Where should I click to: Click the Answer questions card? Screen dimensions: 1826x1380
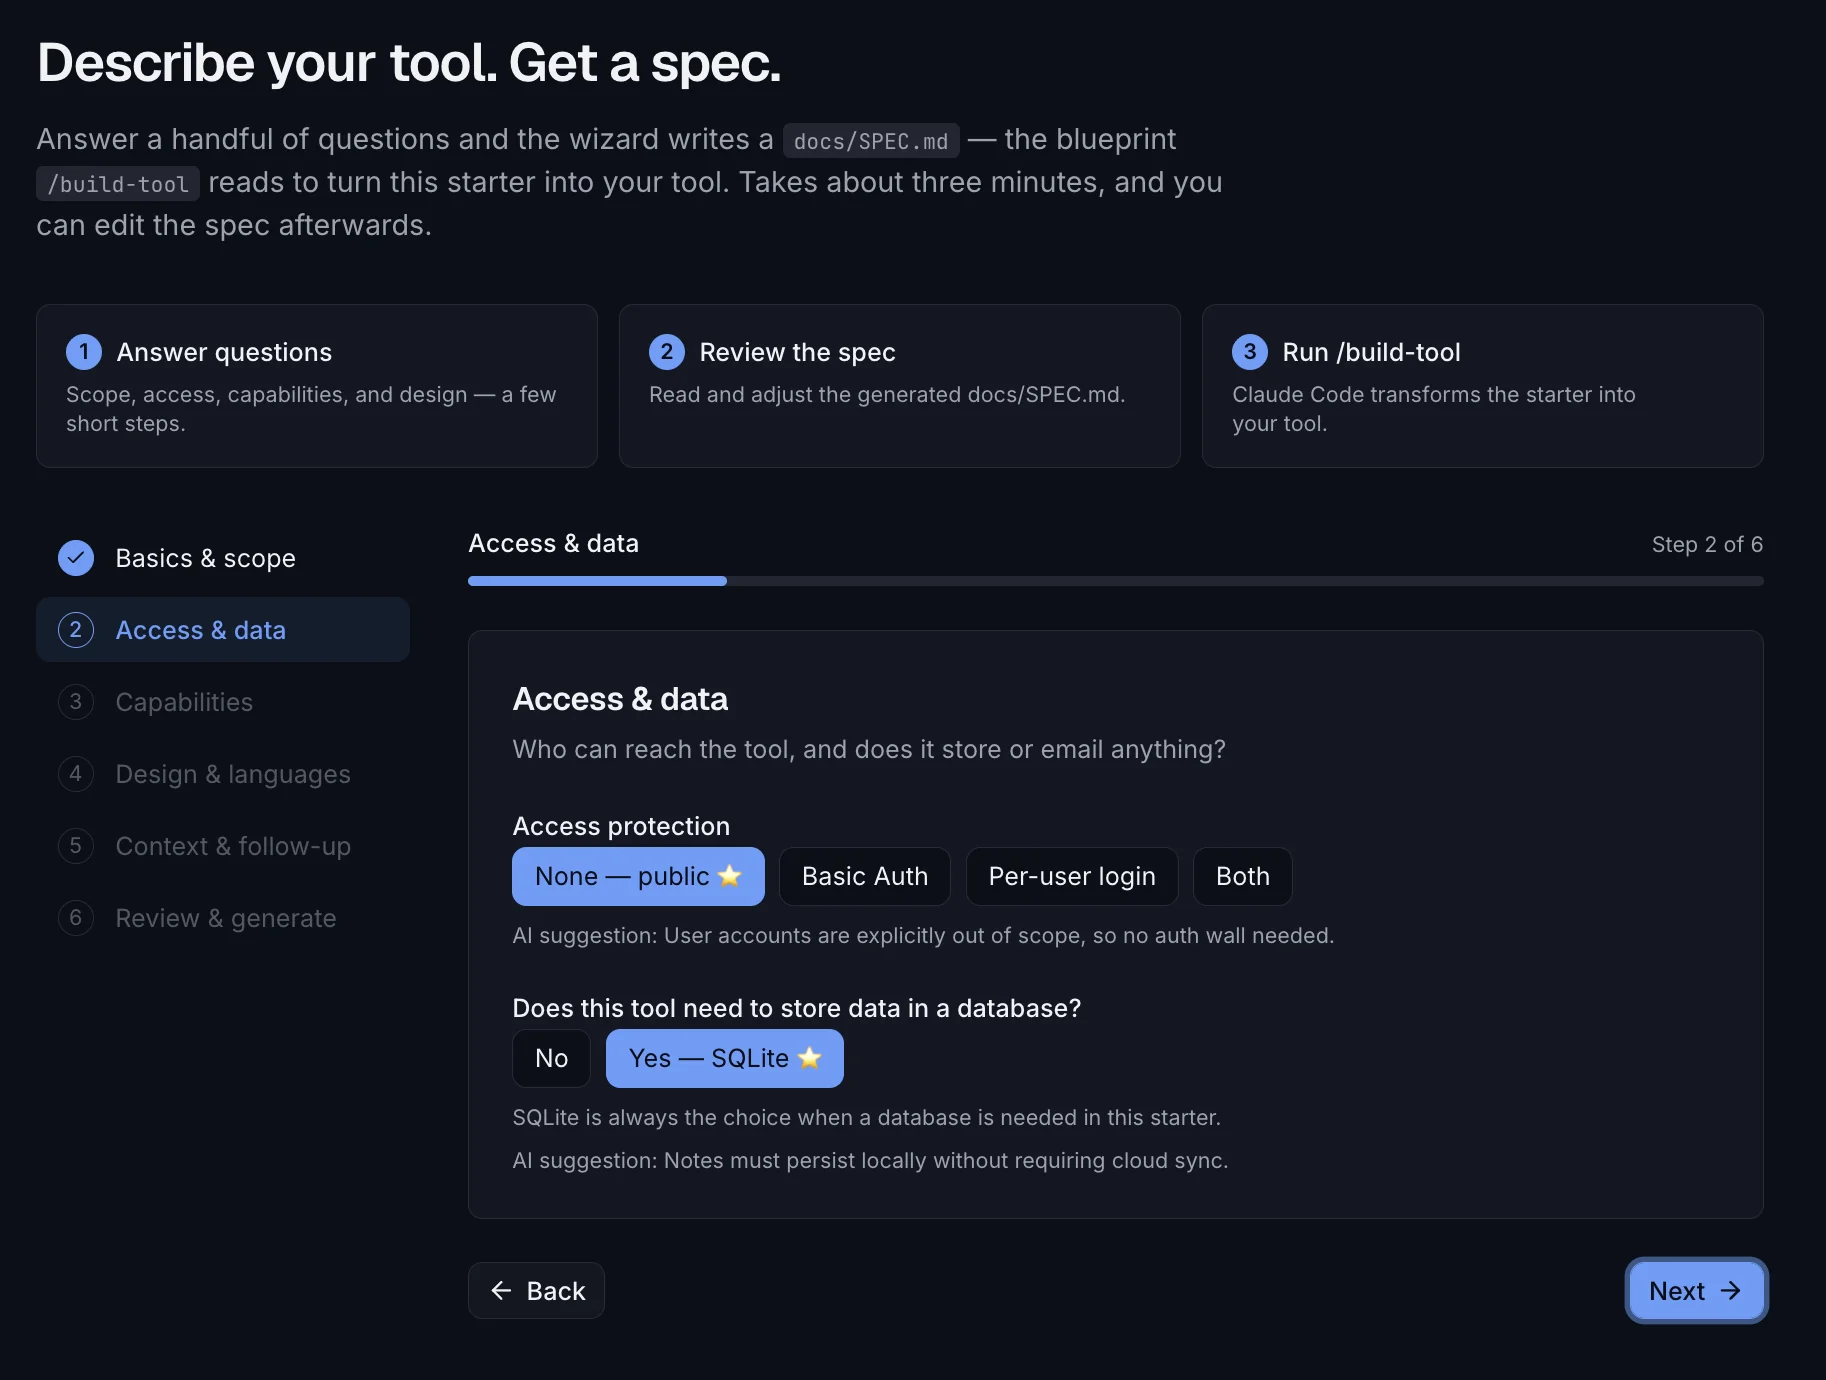click(x=317, y=386)
